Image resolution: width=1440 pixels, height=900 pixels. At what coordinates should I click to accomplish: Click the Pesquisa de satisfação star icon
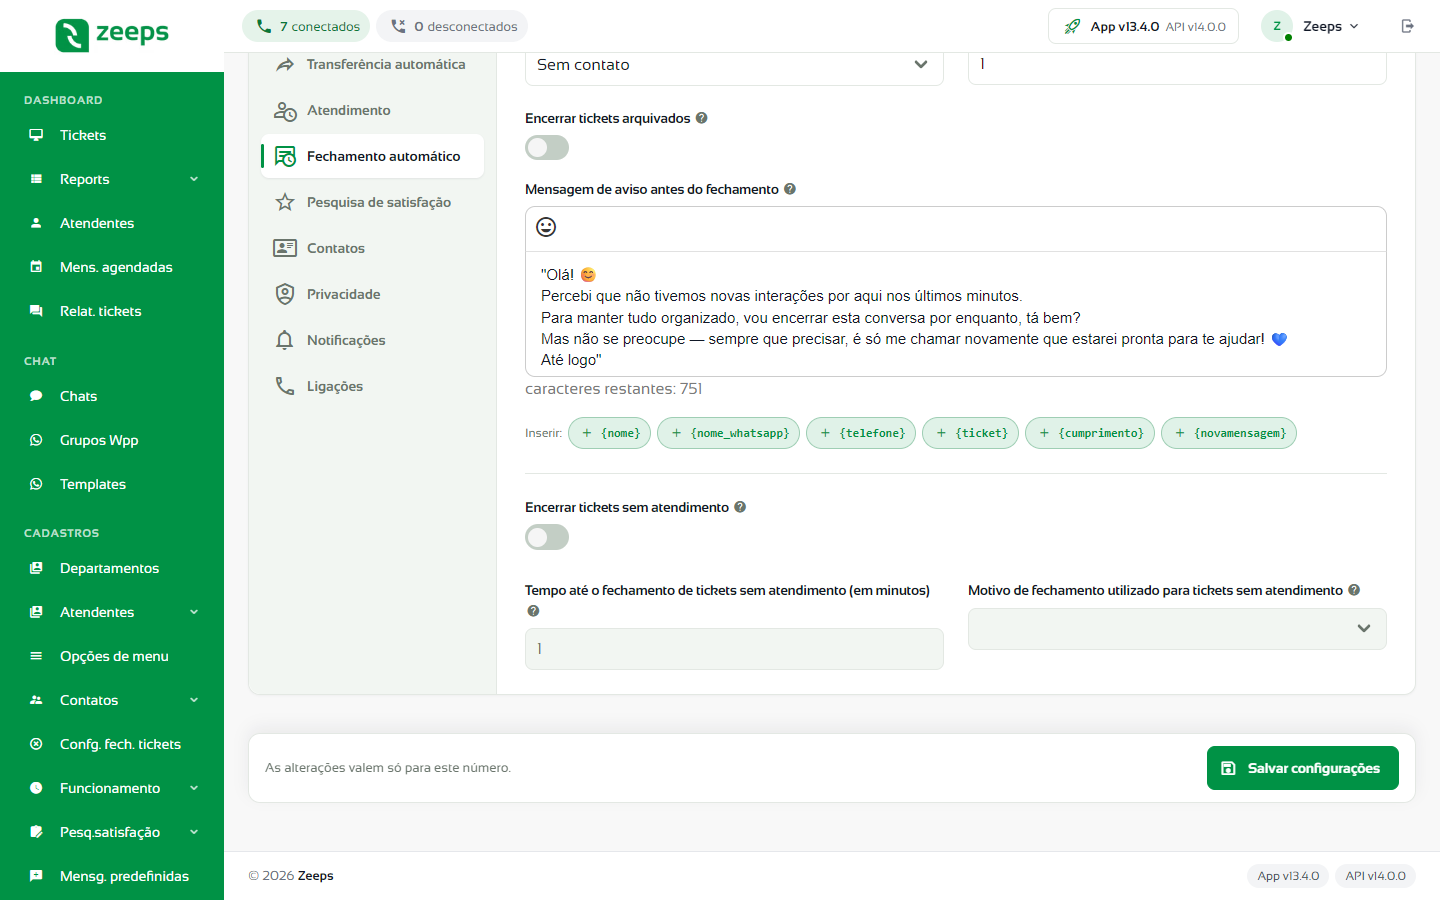click(285, 202)
